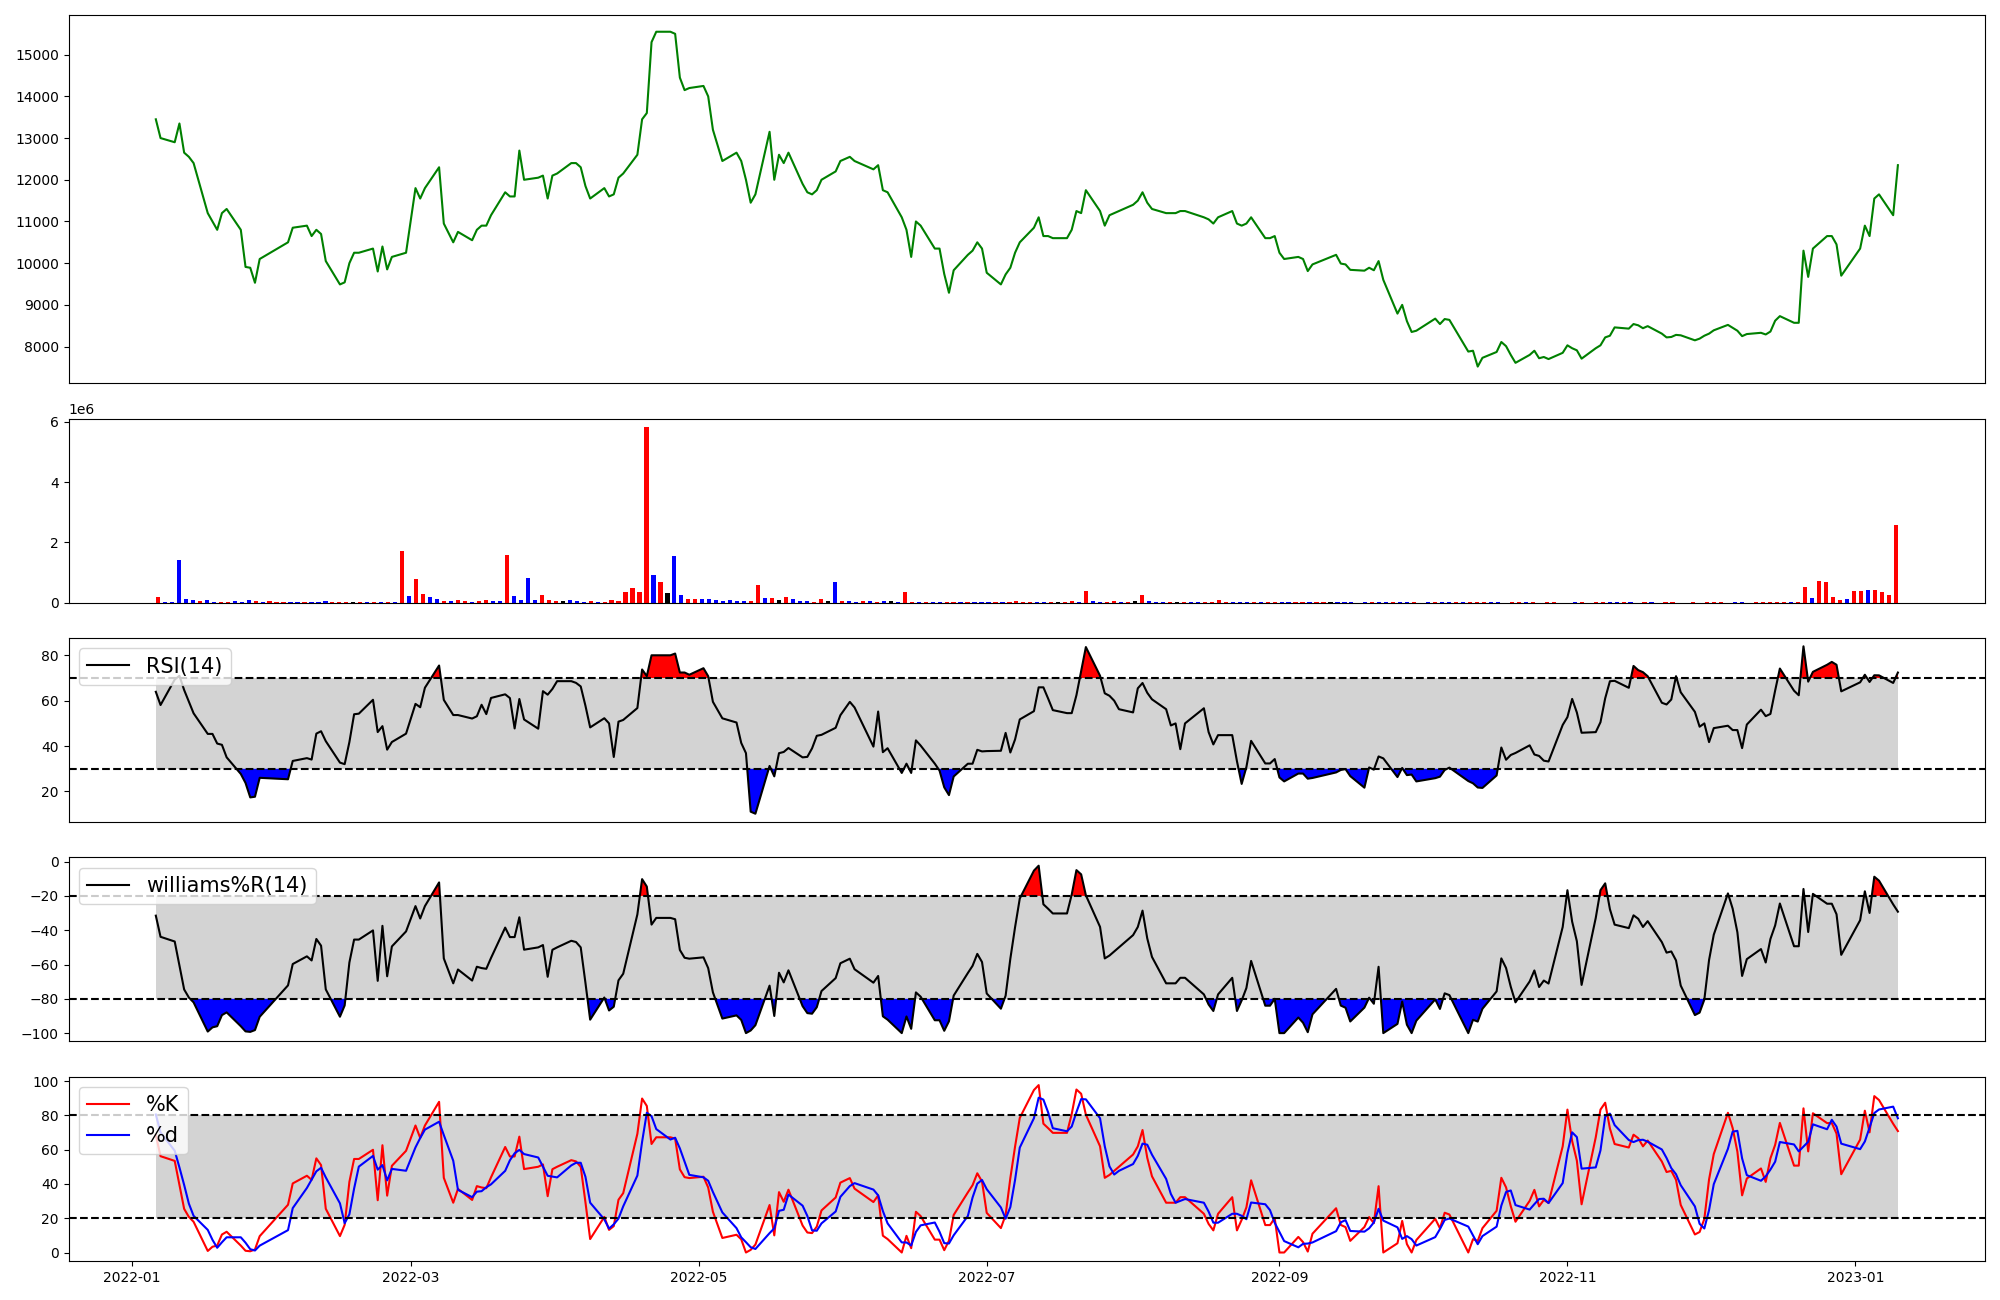Click the 2022-07 x-axis date label

987,1277
